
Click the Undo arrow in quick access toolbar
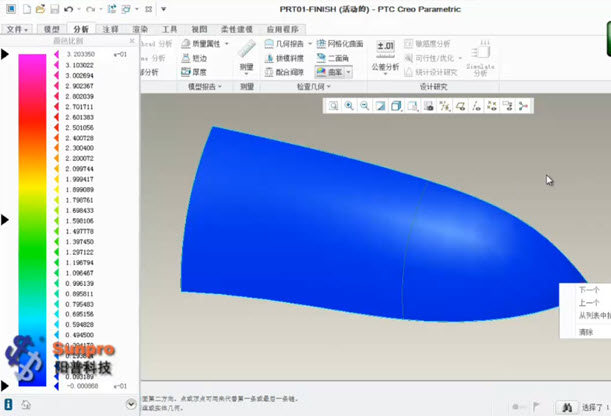(x=69, y=9)
